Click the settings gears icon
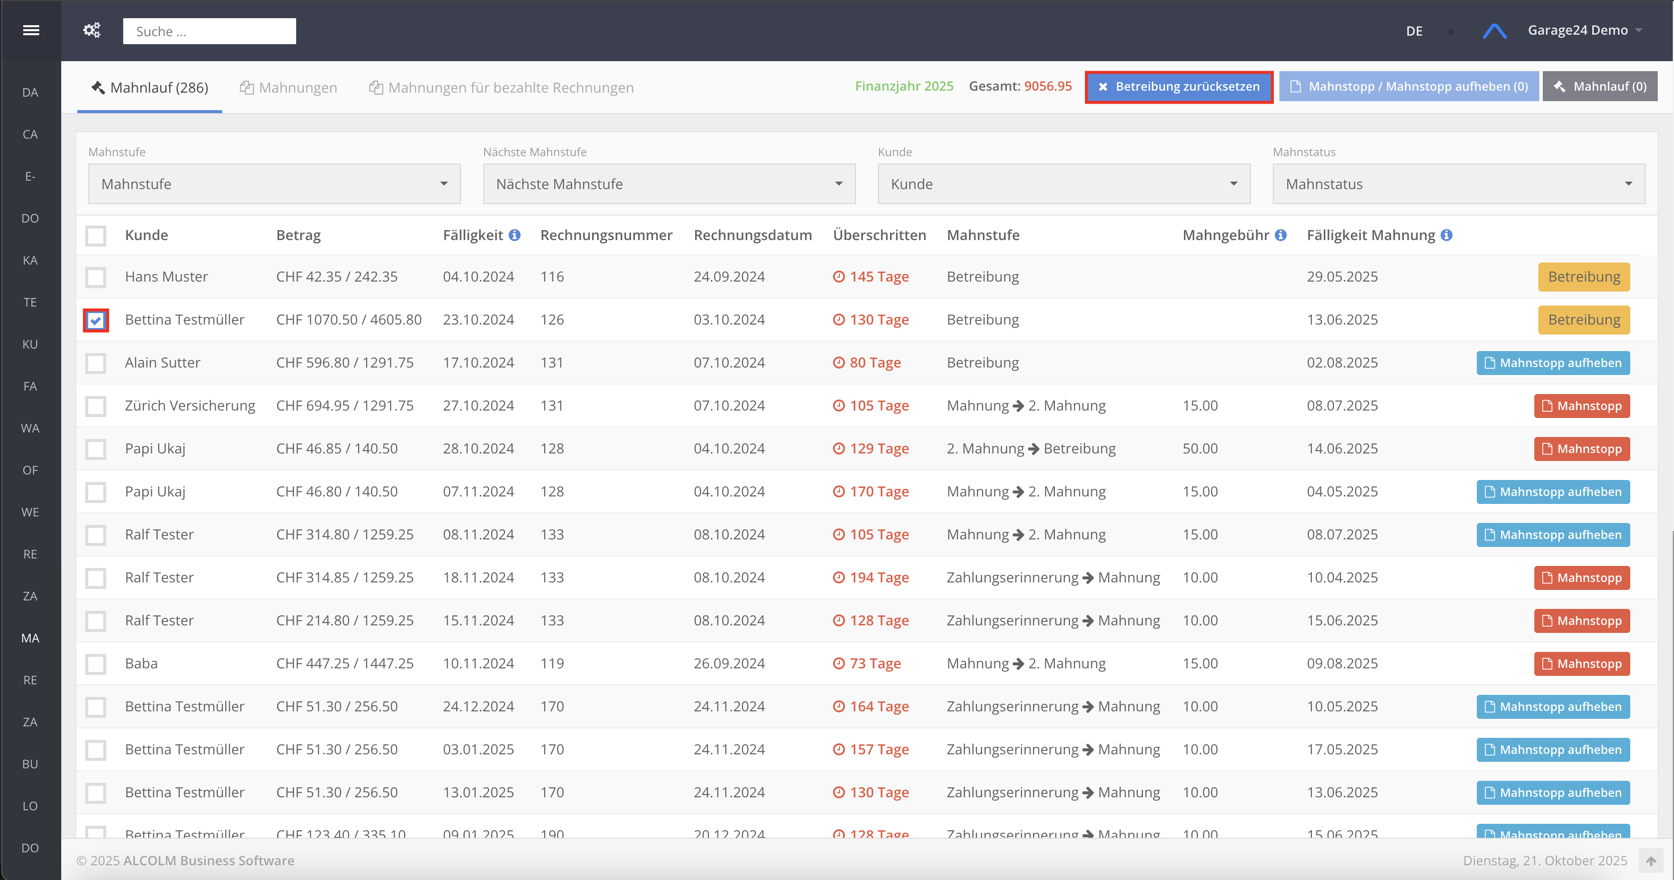Screen dimensions: 1674x880 tap(92, 30)
